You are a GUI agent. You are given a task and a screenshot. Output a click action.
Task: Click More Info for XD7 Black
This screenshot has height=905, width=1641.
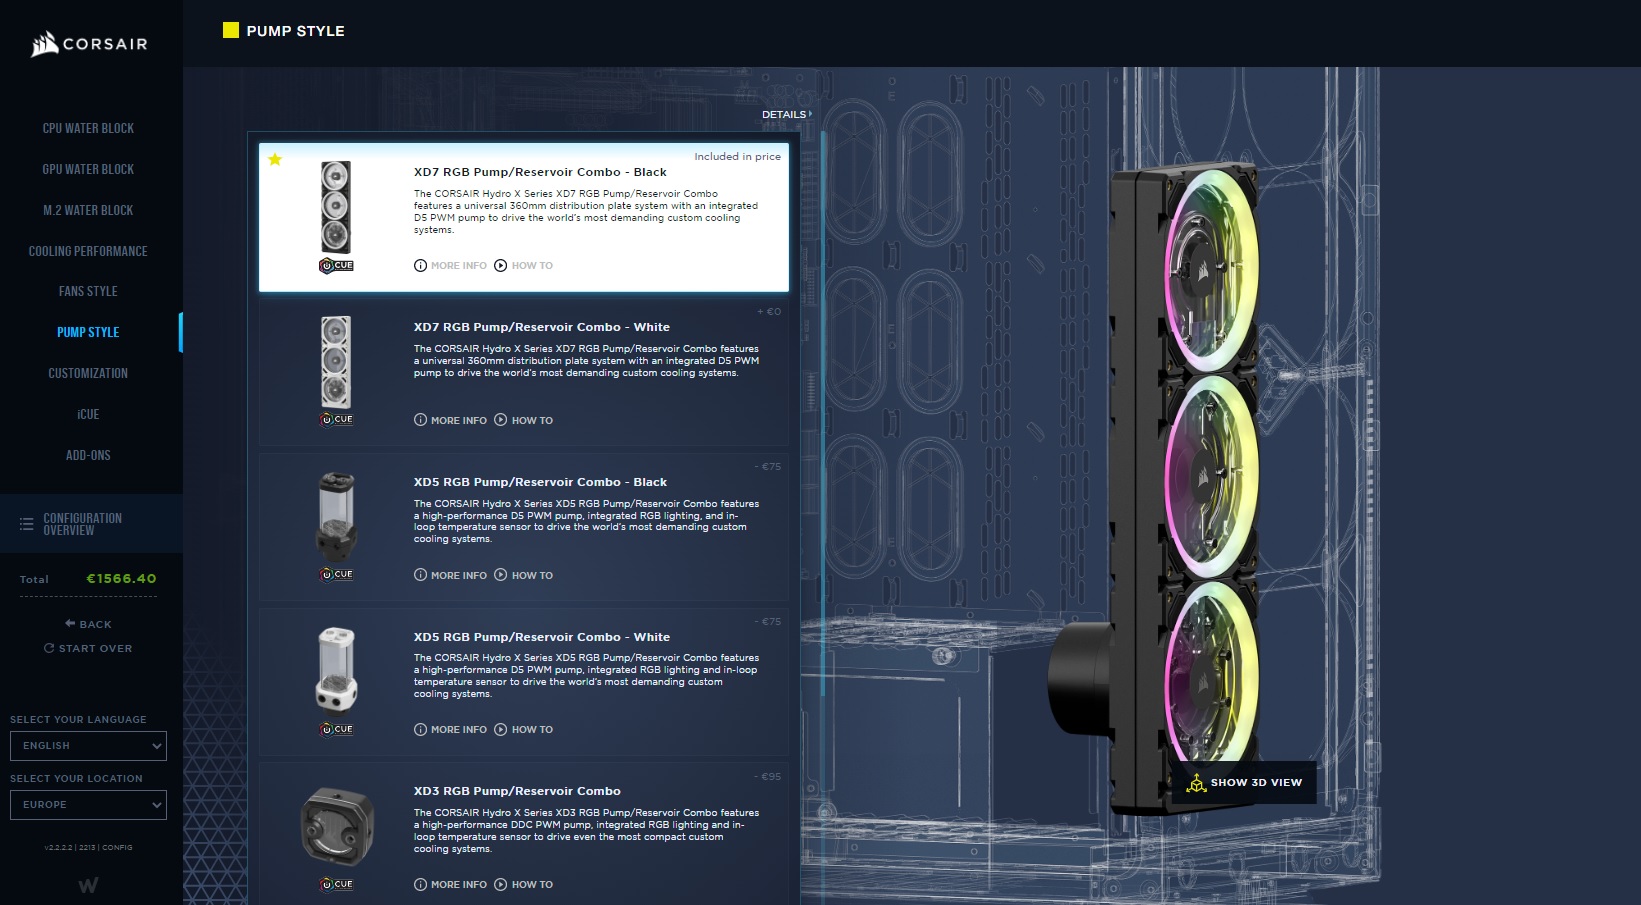(450, 266)
